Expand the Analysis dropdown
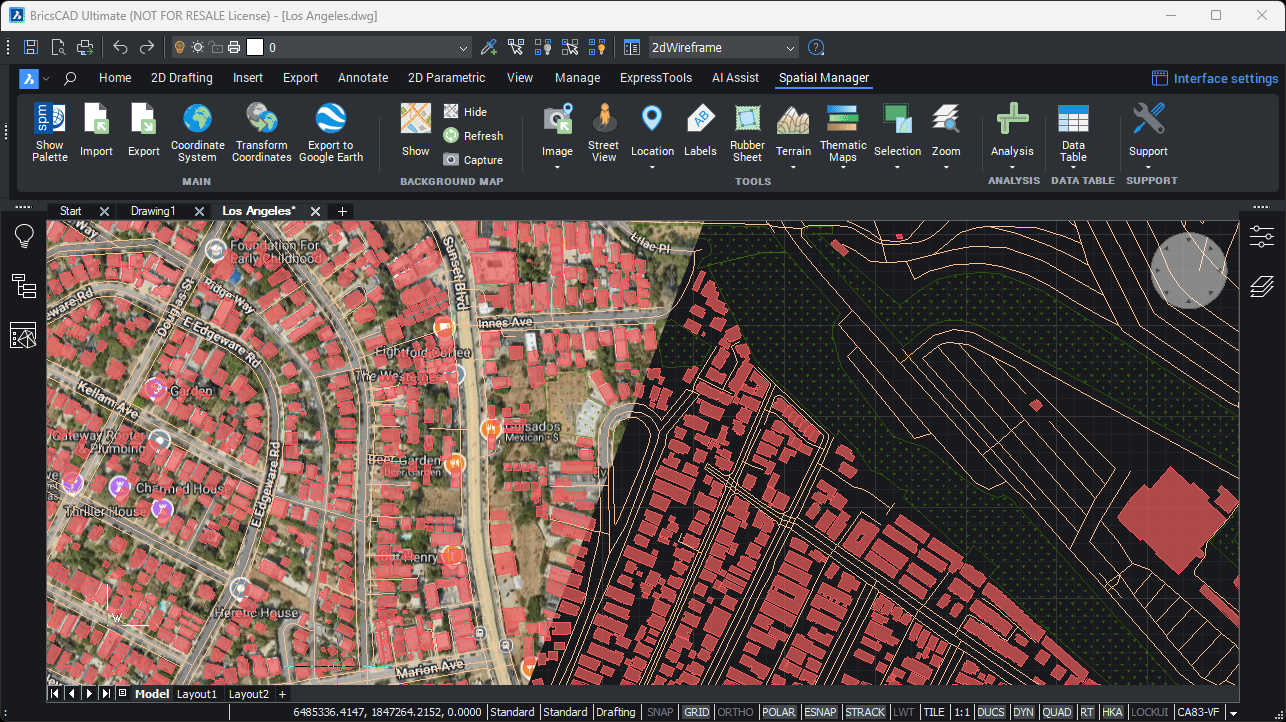The height and width of the screenshot is (722, 1286). [1012, 167]
